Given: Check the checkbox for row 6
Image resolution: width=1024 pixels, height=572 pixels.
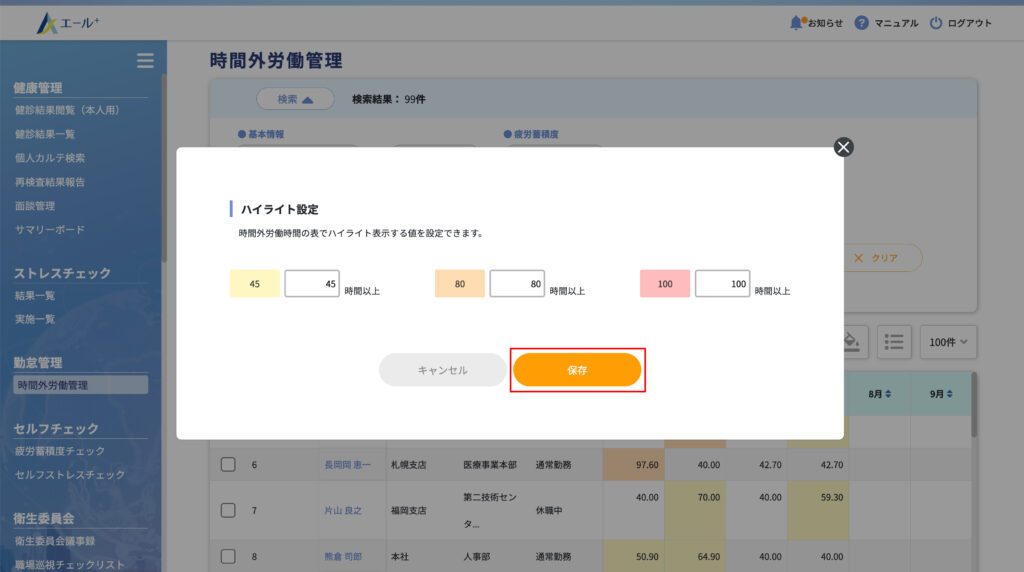Looking at the screenshot, I should point(228,465).
